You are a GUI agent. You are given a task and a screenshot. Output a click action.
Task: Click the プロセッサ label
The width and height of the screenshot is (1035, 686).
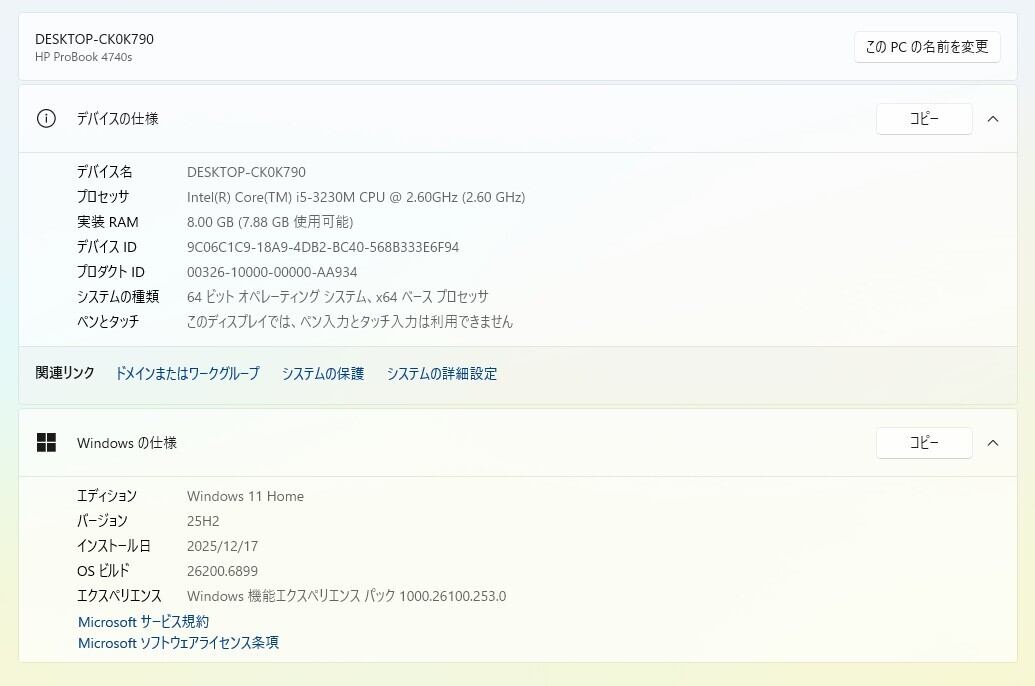click(103, 197)
